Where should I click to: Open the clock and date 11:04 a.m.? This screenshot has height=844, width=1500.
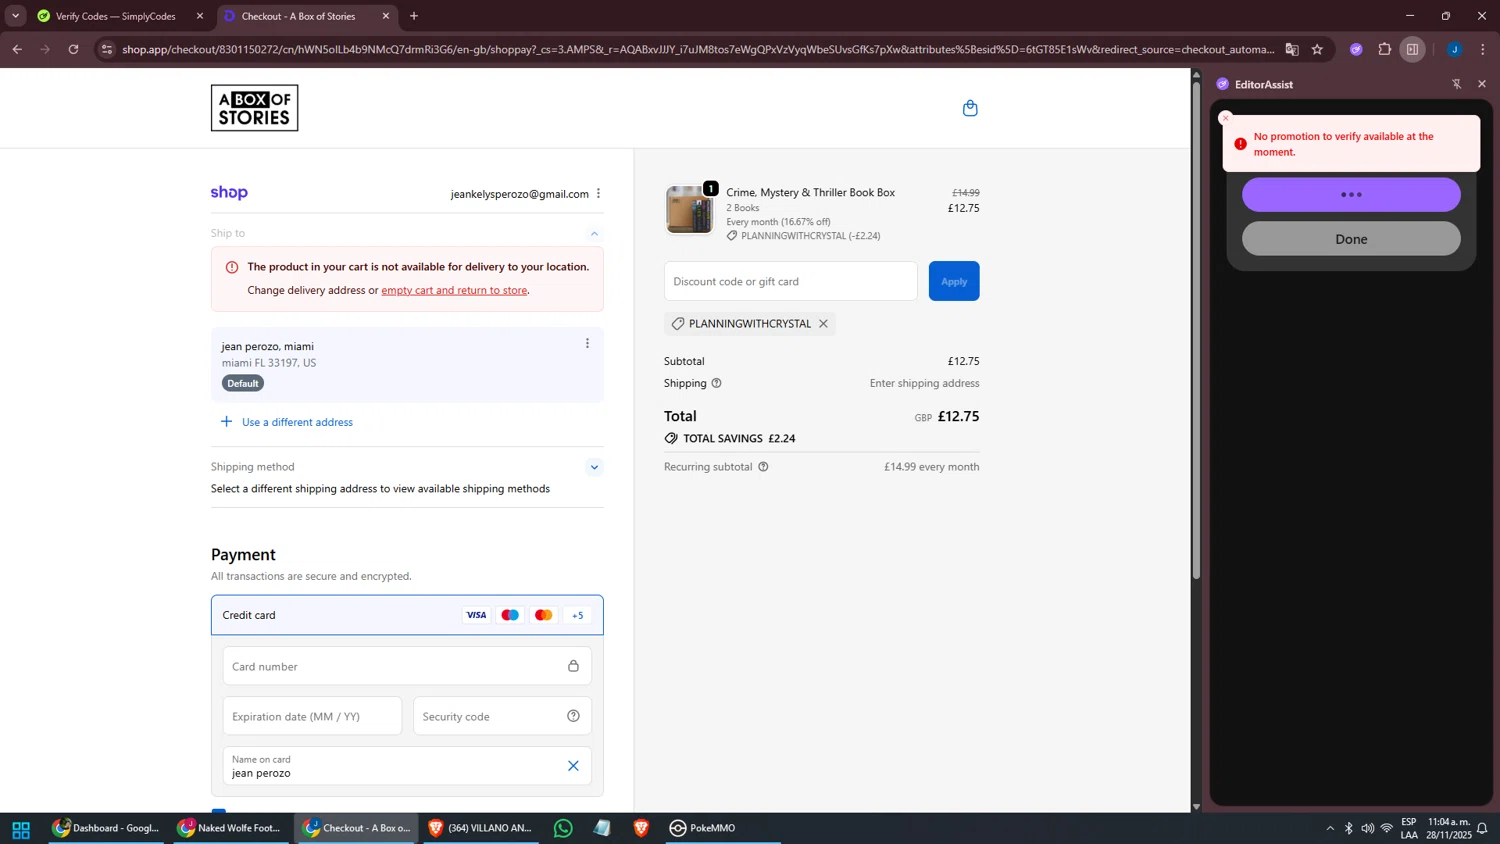1448,828
